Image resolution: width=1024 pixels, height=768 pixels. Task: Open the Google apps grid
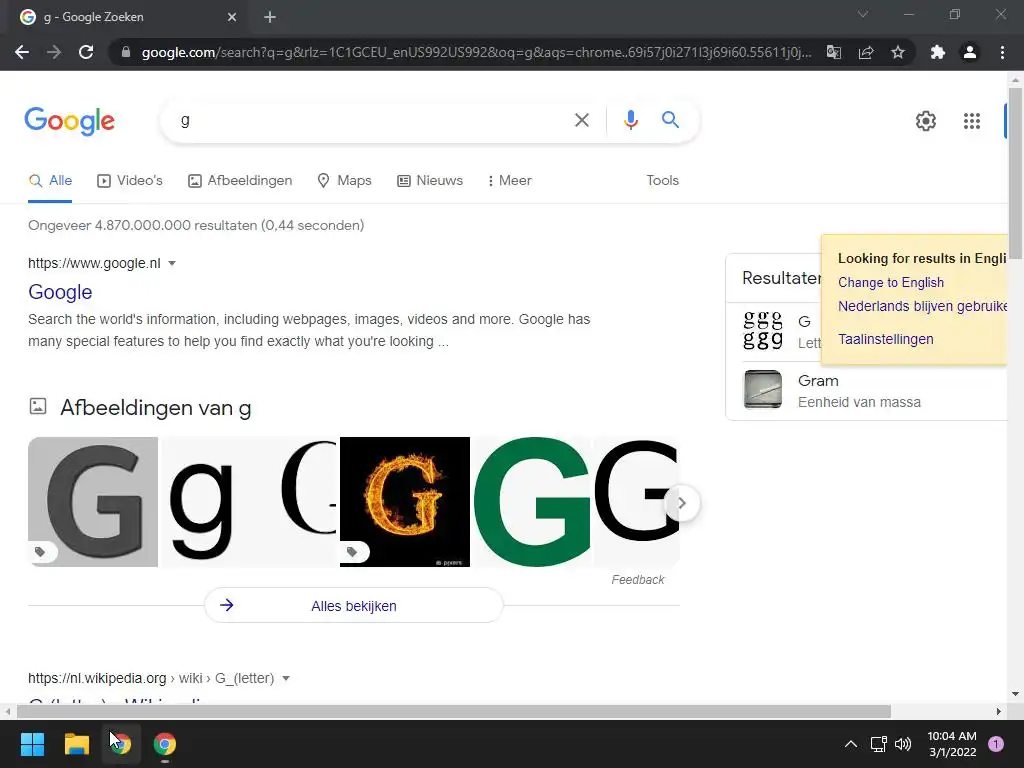(972, 121)
